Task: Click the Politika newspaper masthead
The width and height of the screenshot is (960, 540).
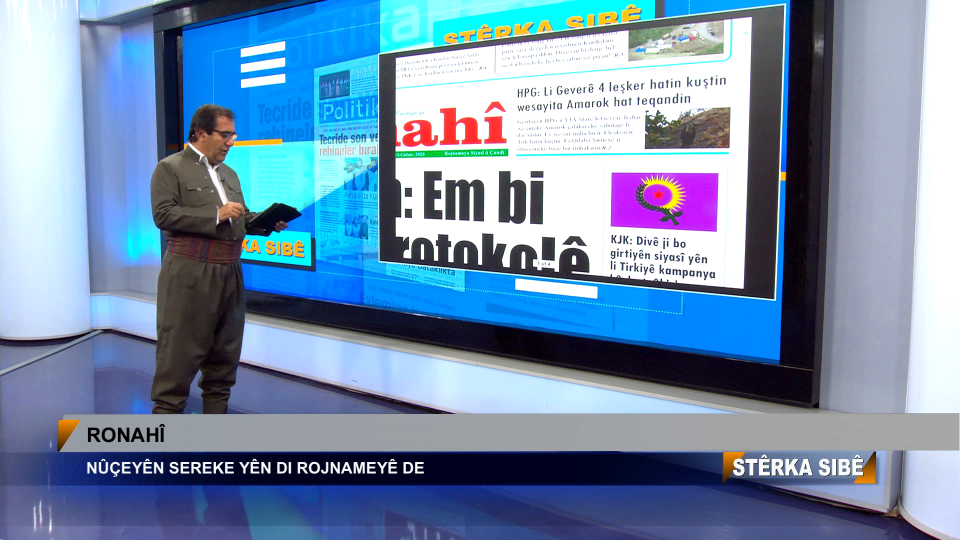Action: (x=350, y=111)
